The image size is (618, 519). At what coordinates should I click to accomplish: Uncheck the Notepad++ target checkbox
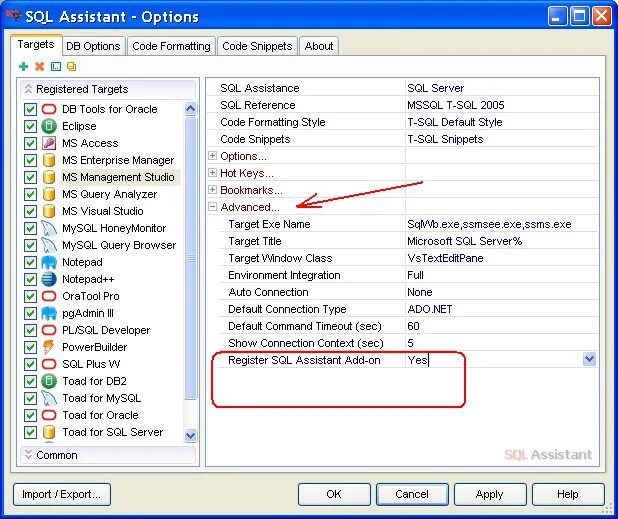[30, 279]
